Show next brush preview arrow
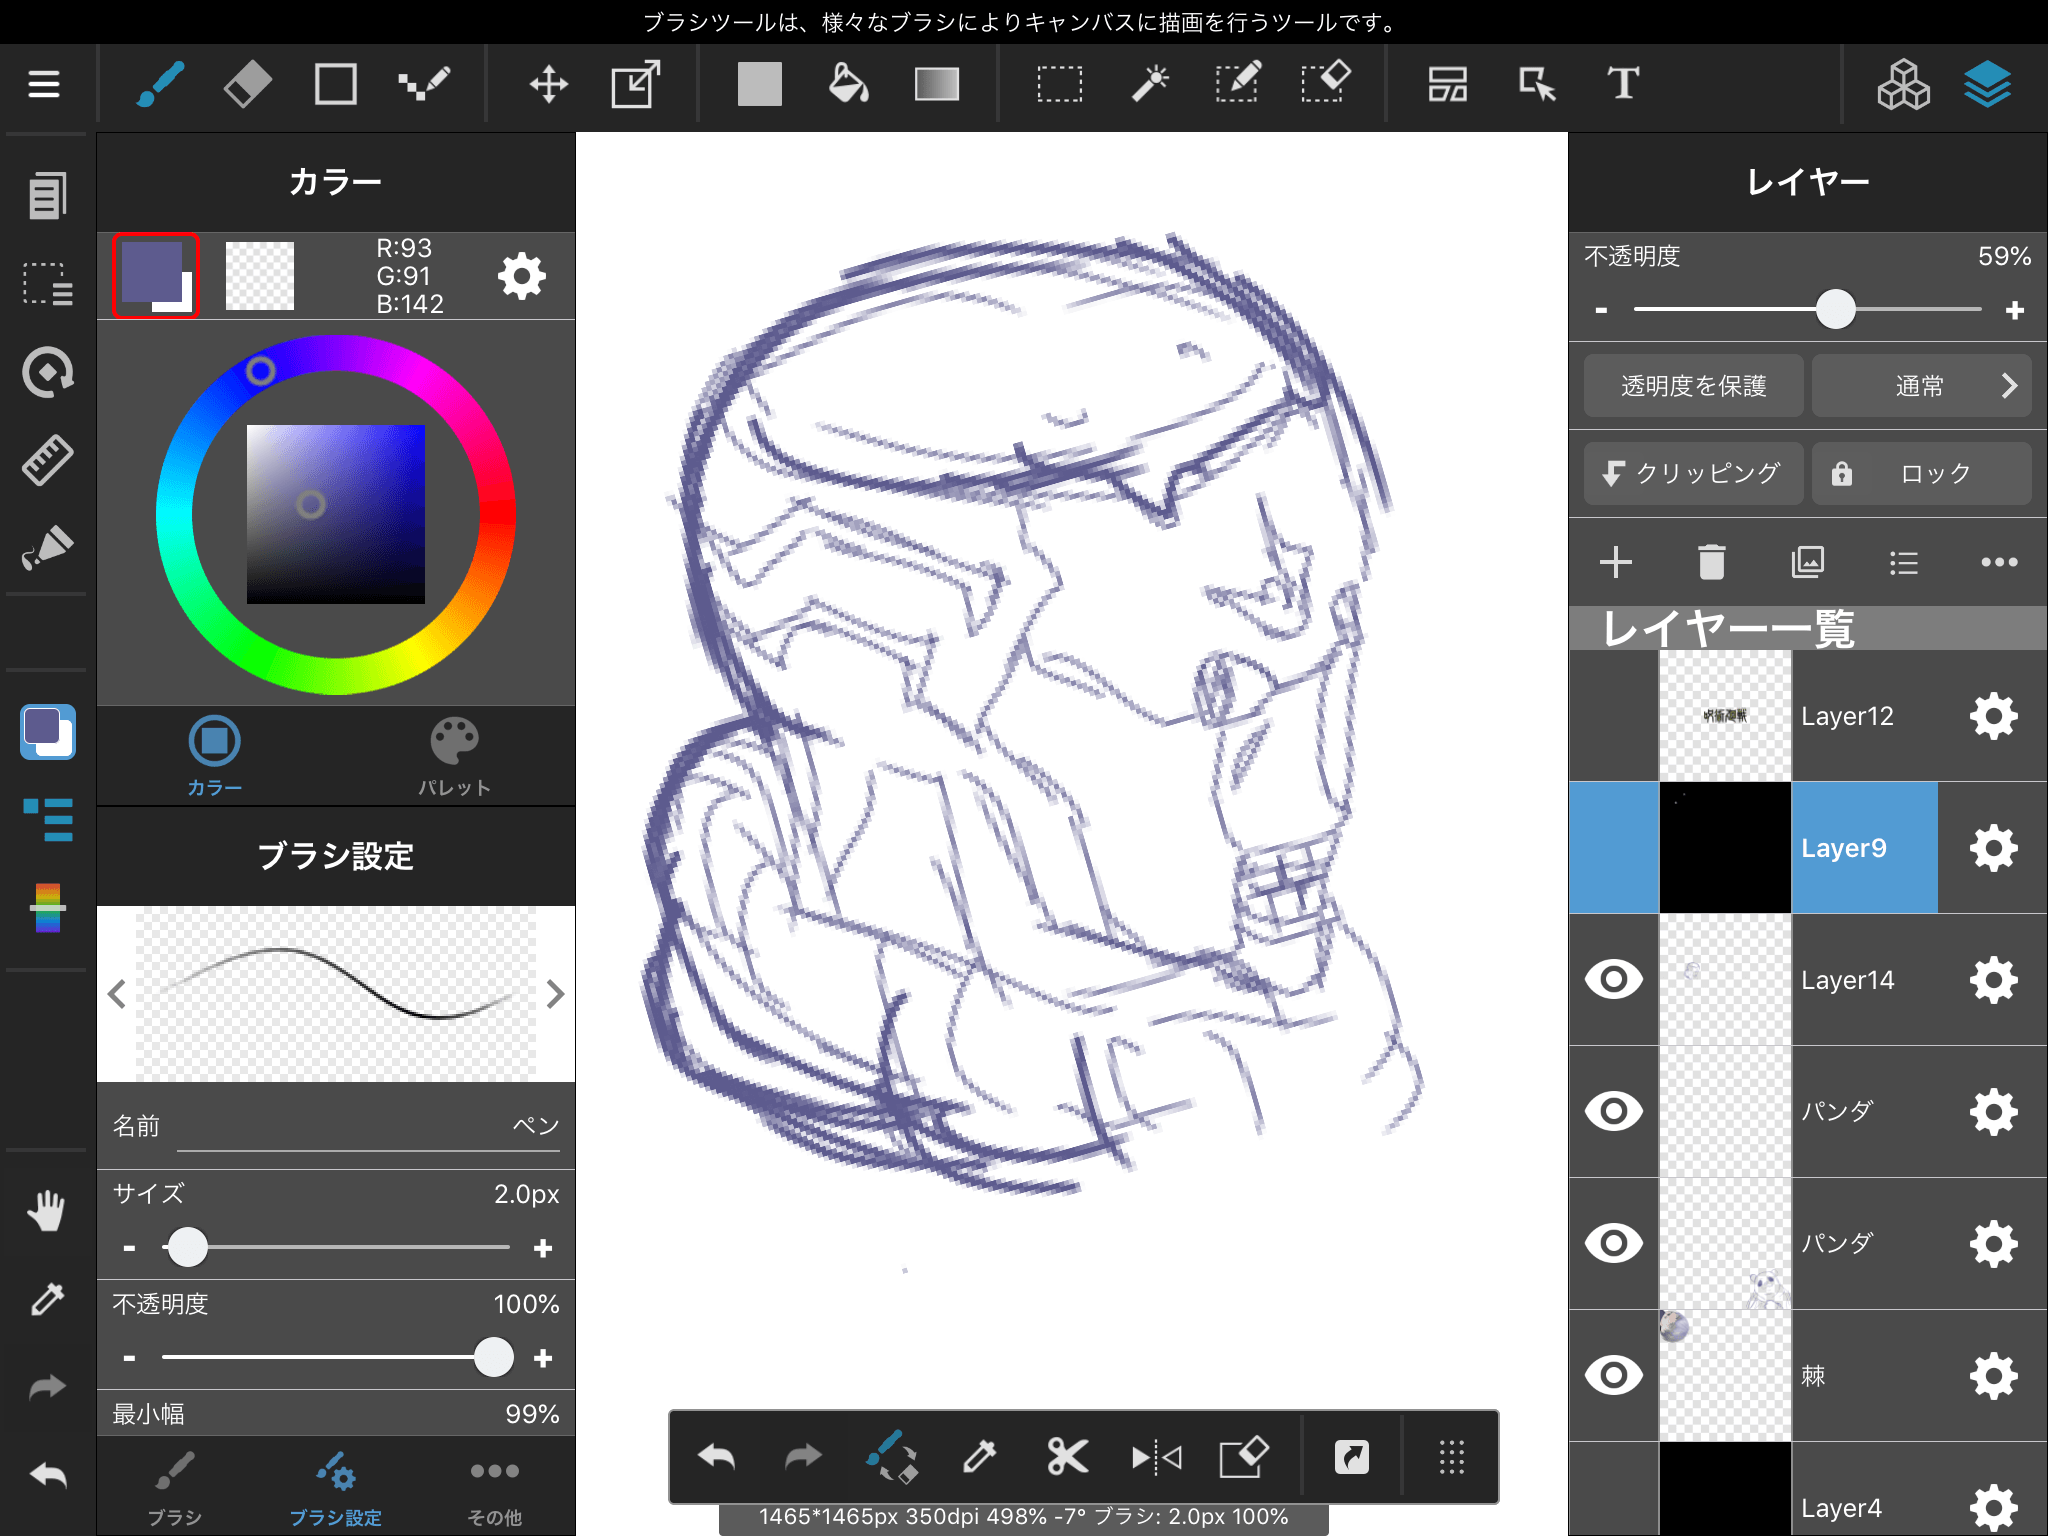Screen dimensions: 2048x1536 coord(556,994)
